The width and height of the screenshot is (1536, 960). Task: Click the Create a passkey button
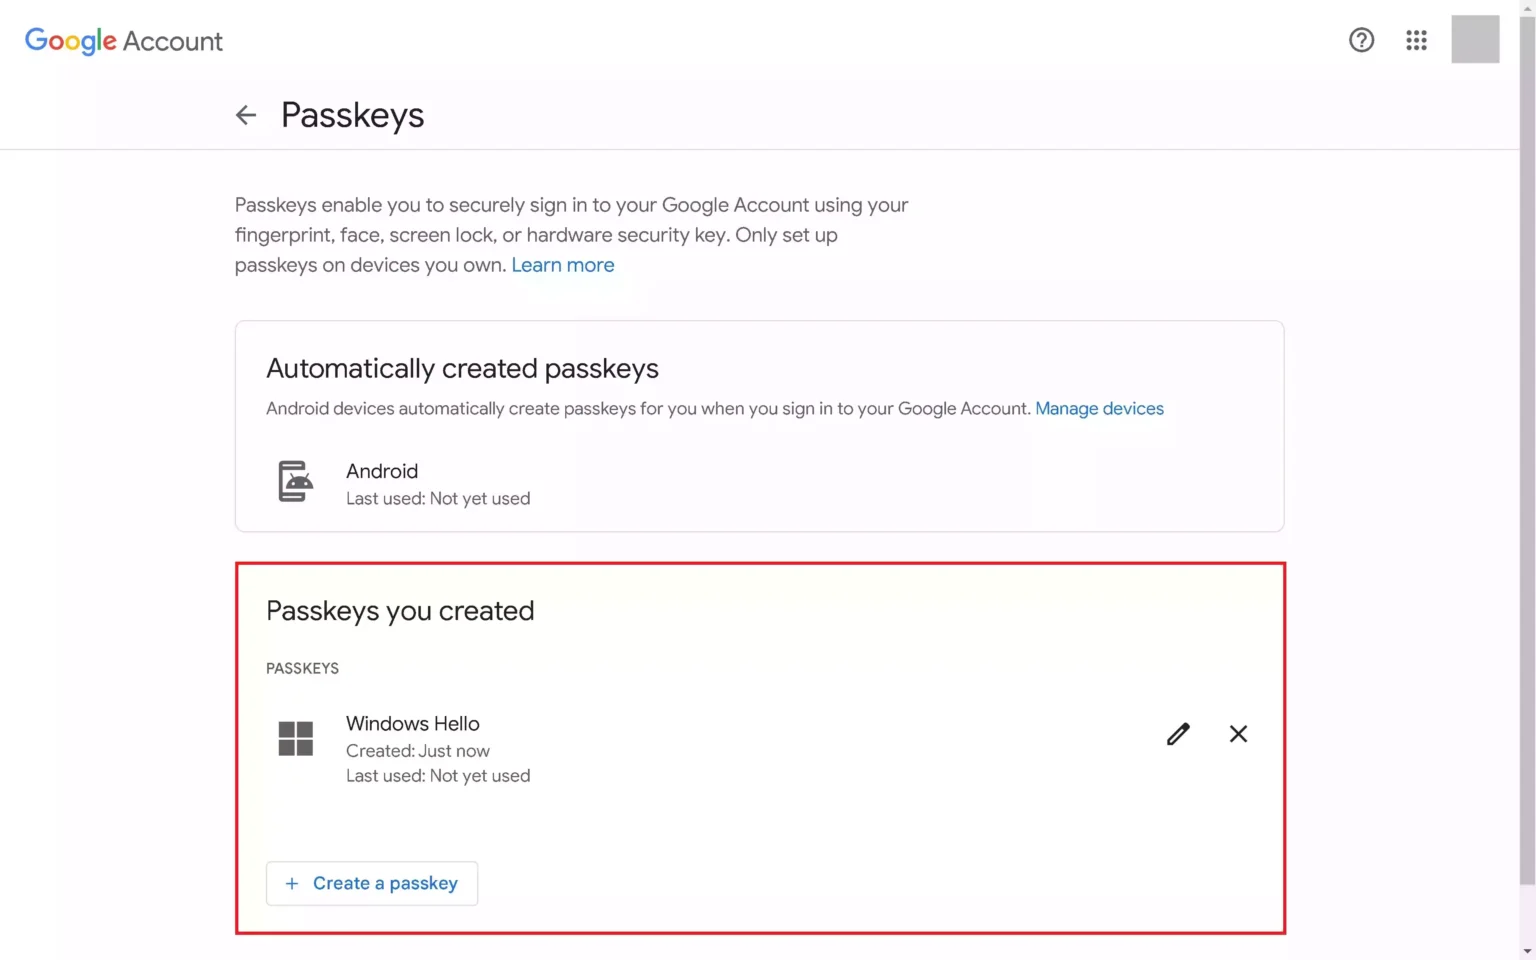[372, 883]
